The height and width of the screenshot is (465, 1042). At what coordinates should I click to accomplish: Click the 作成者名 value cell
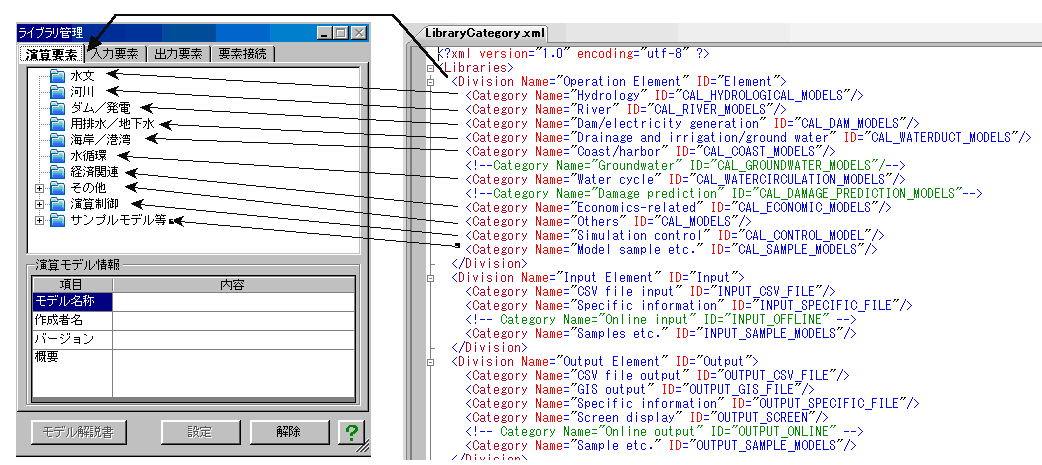click(x=232, y=320)
